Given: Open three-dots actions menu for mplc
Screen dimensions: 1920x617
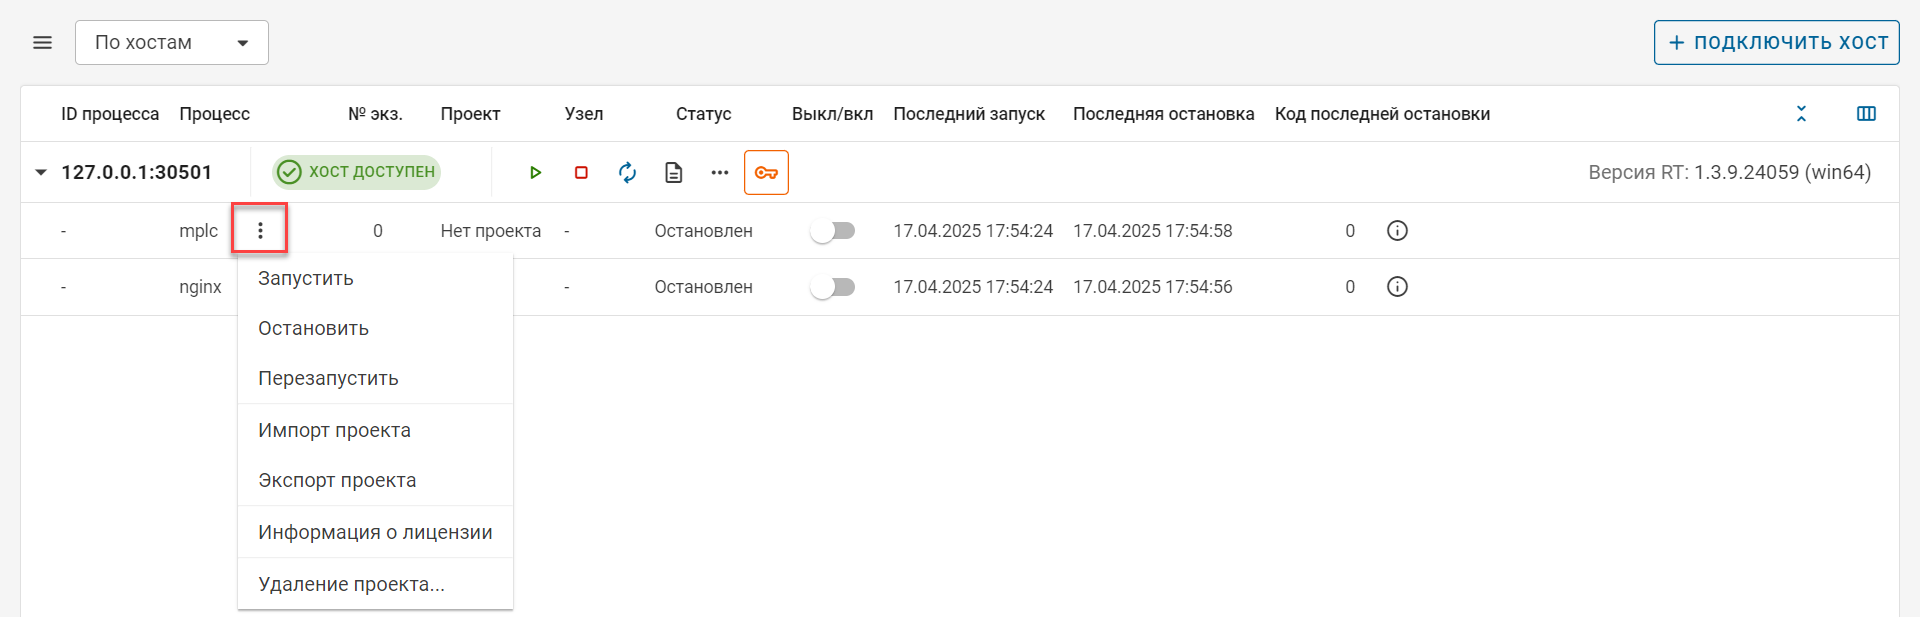Looking at the screenshot, I should pyautogui.click(x=261, y=229).
